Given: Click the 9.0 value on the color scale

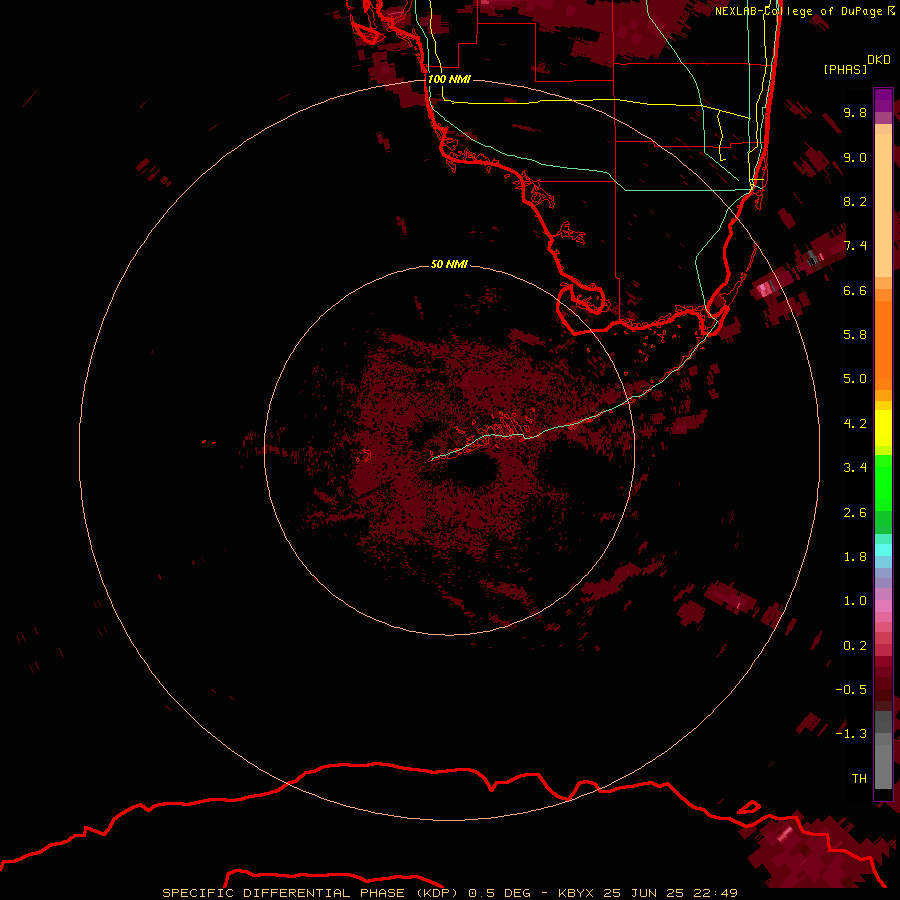Looking at the screenshot, I should tap(855, 157).
